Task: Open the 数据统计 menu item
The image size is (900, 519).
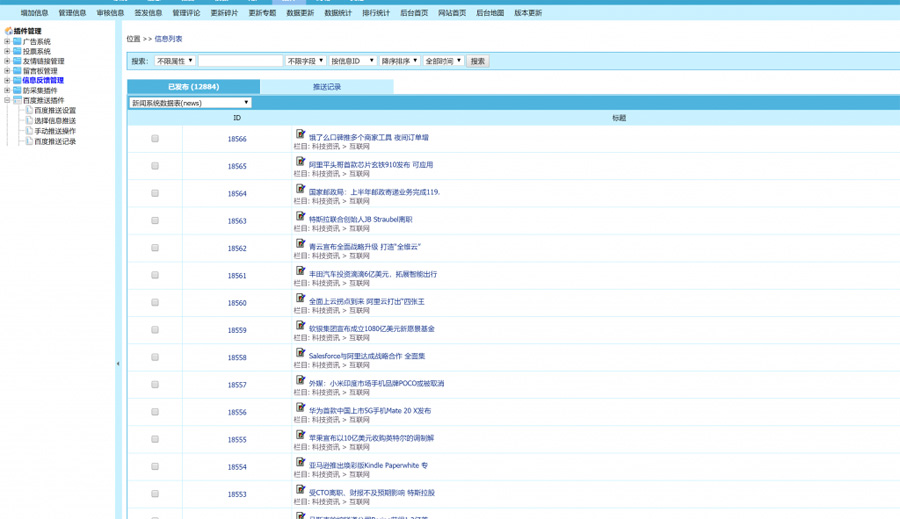Action: 338,13
